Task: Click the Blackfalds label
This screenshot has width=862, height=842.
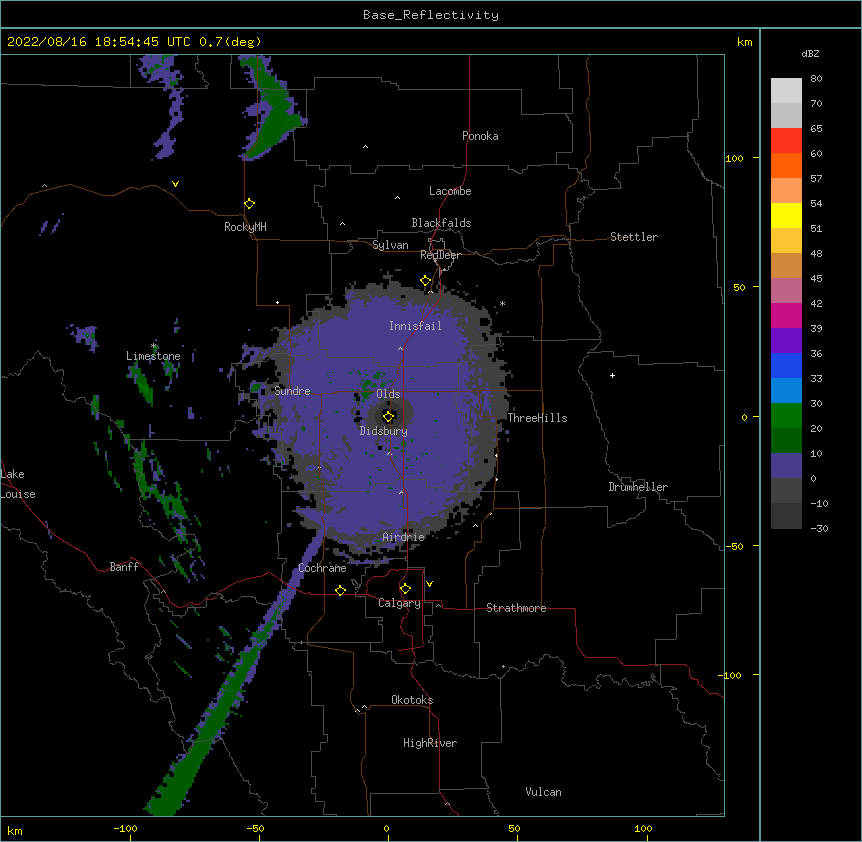Action: click(x=441, y=223)
